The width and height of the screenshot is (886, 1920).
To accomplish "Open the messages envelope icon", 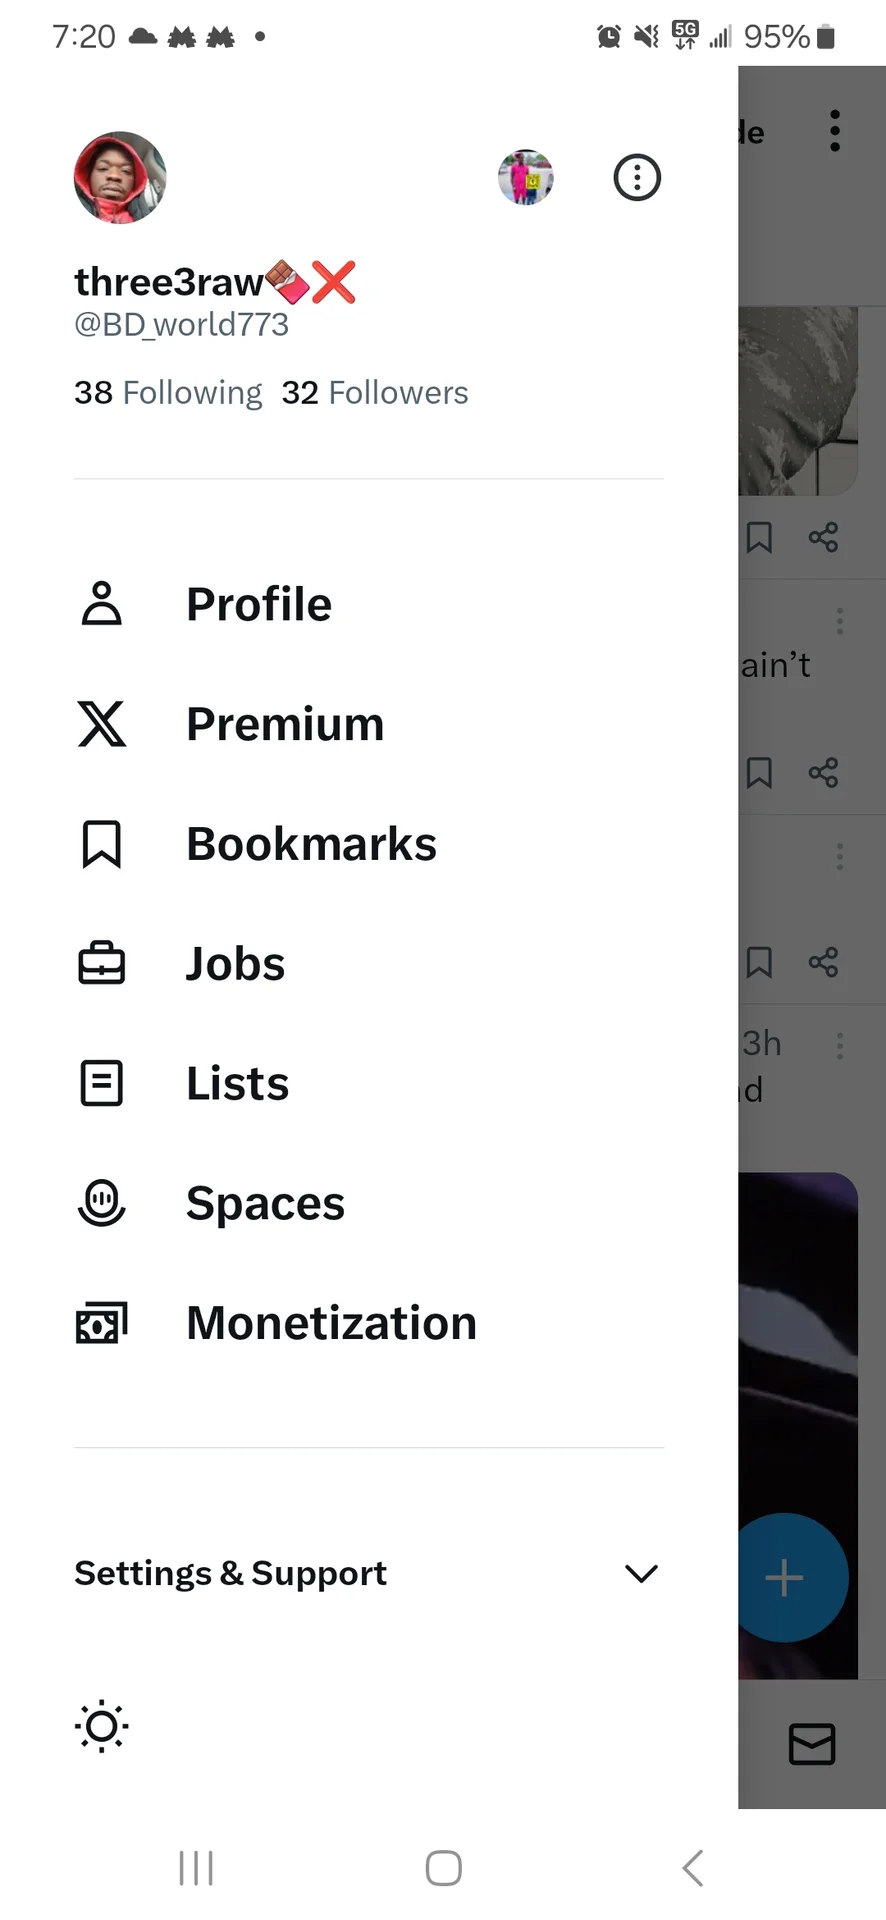I will click(x=812, y=1744).
